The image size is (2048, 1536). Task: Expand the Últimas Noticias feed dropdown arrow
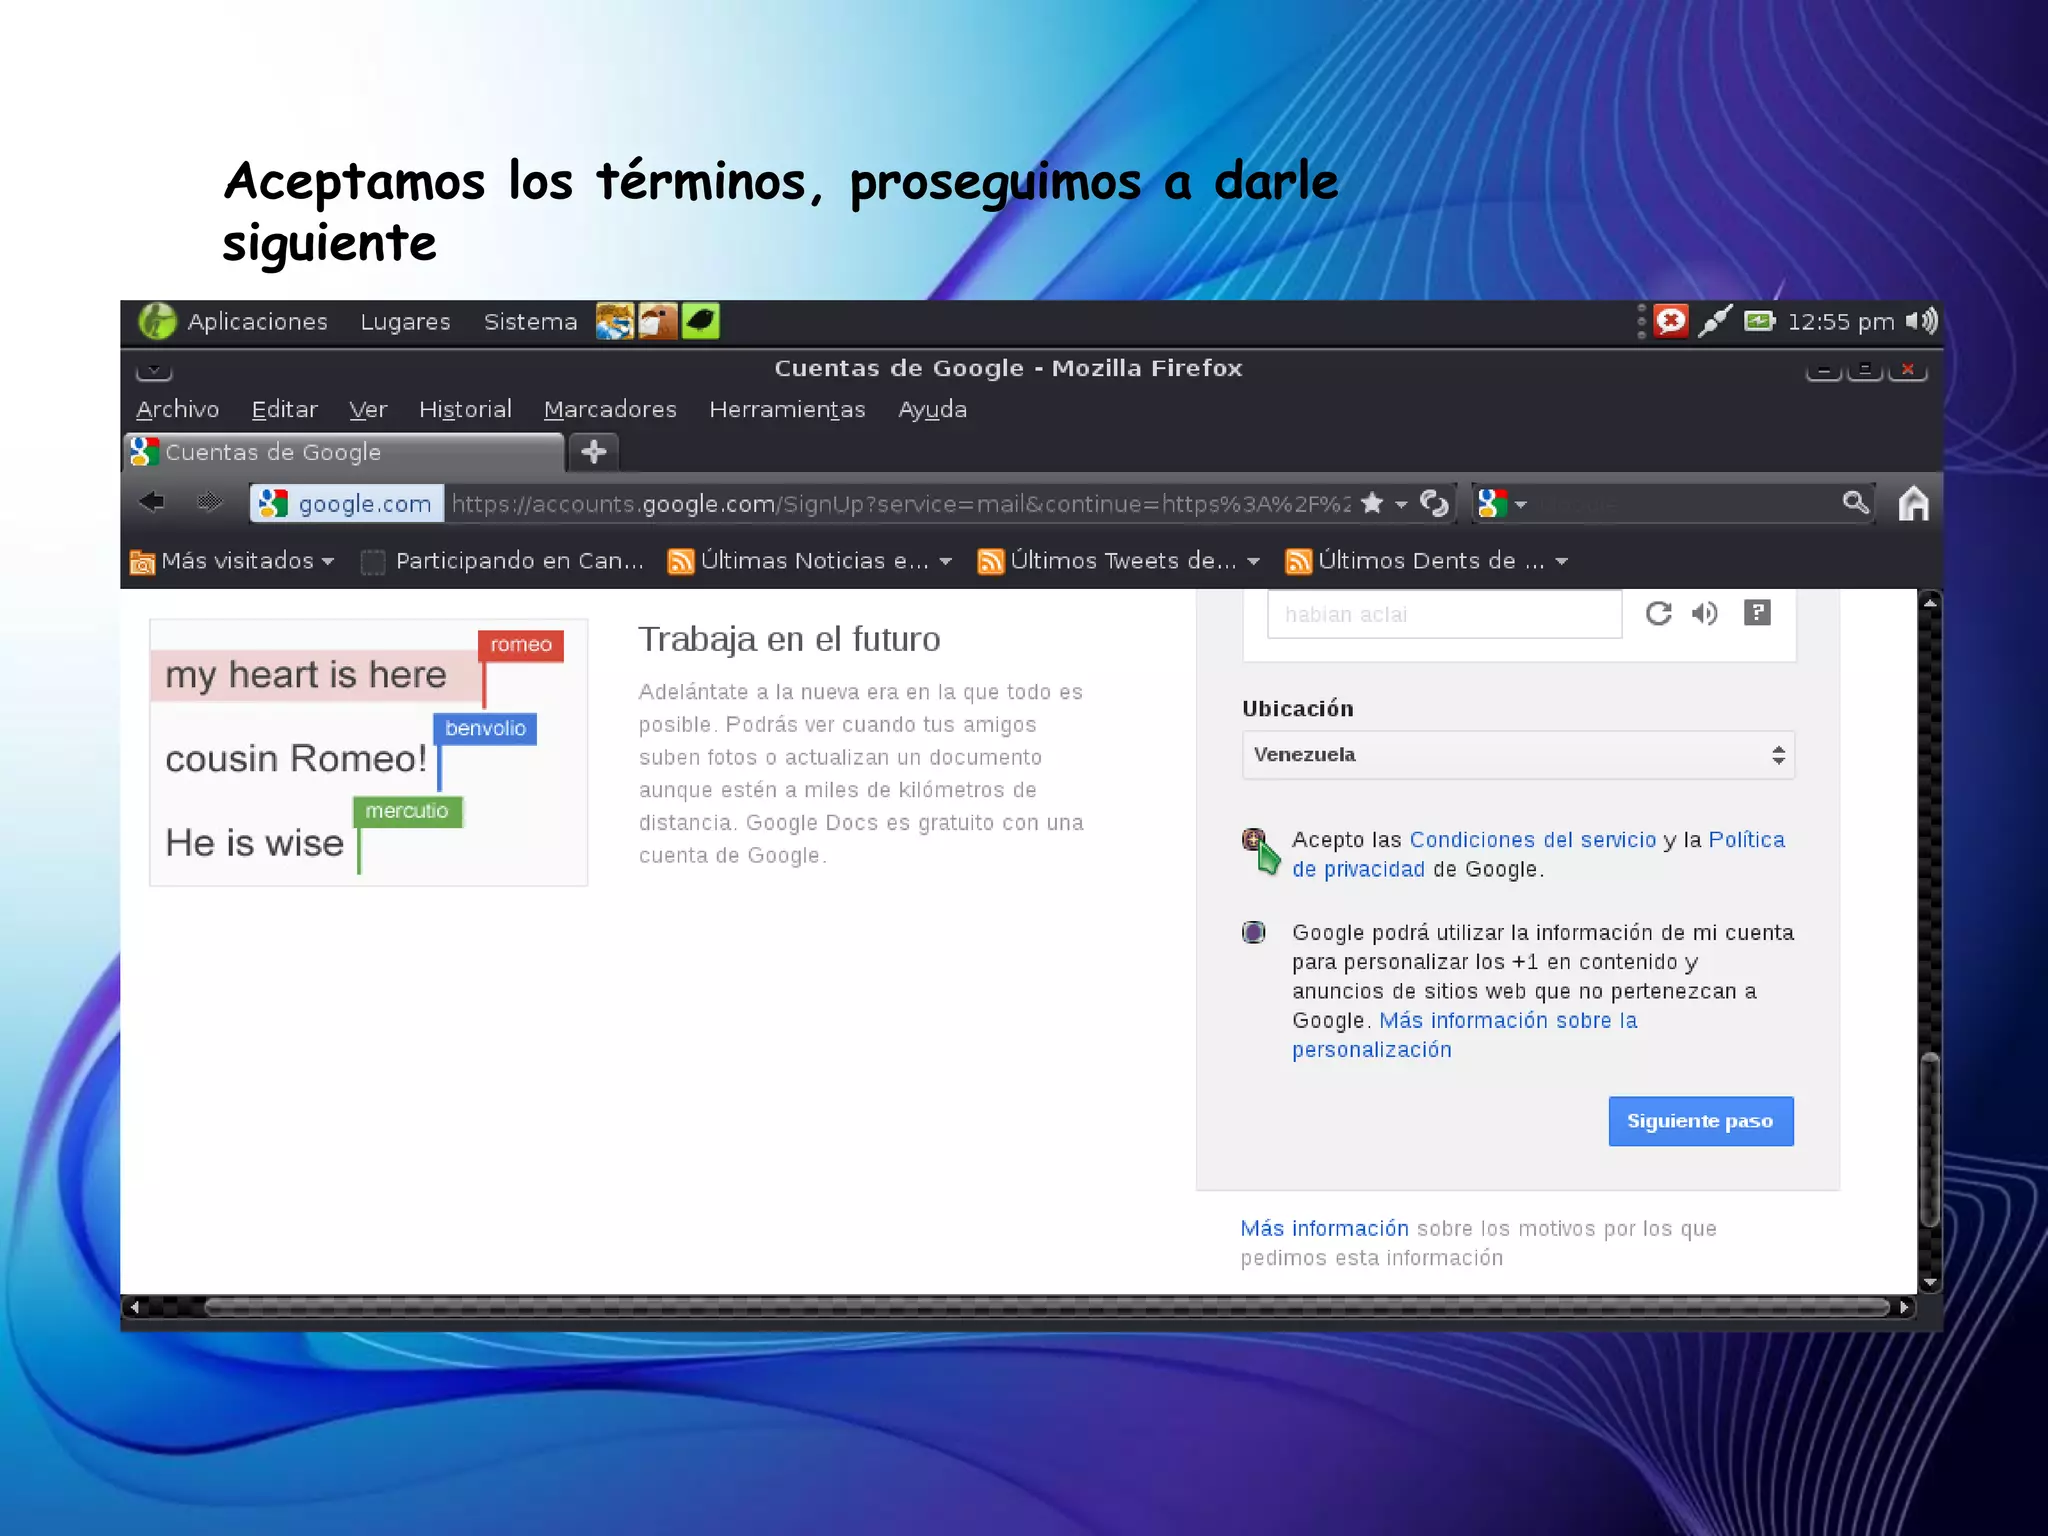click(x=945, y=561)
